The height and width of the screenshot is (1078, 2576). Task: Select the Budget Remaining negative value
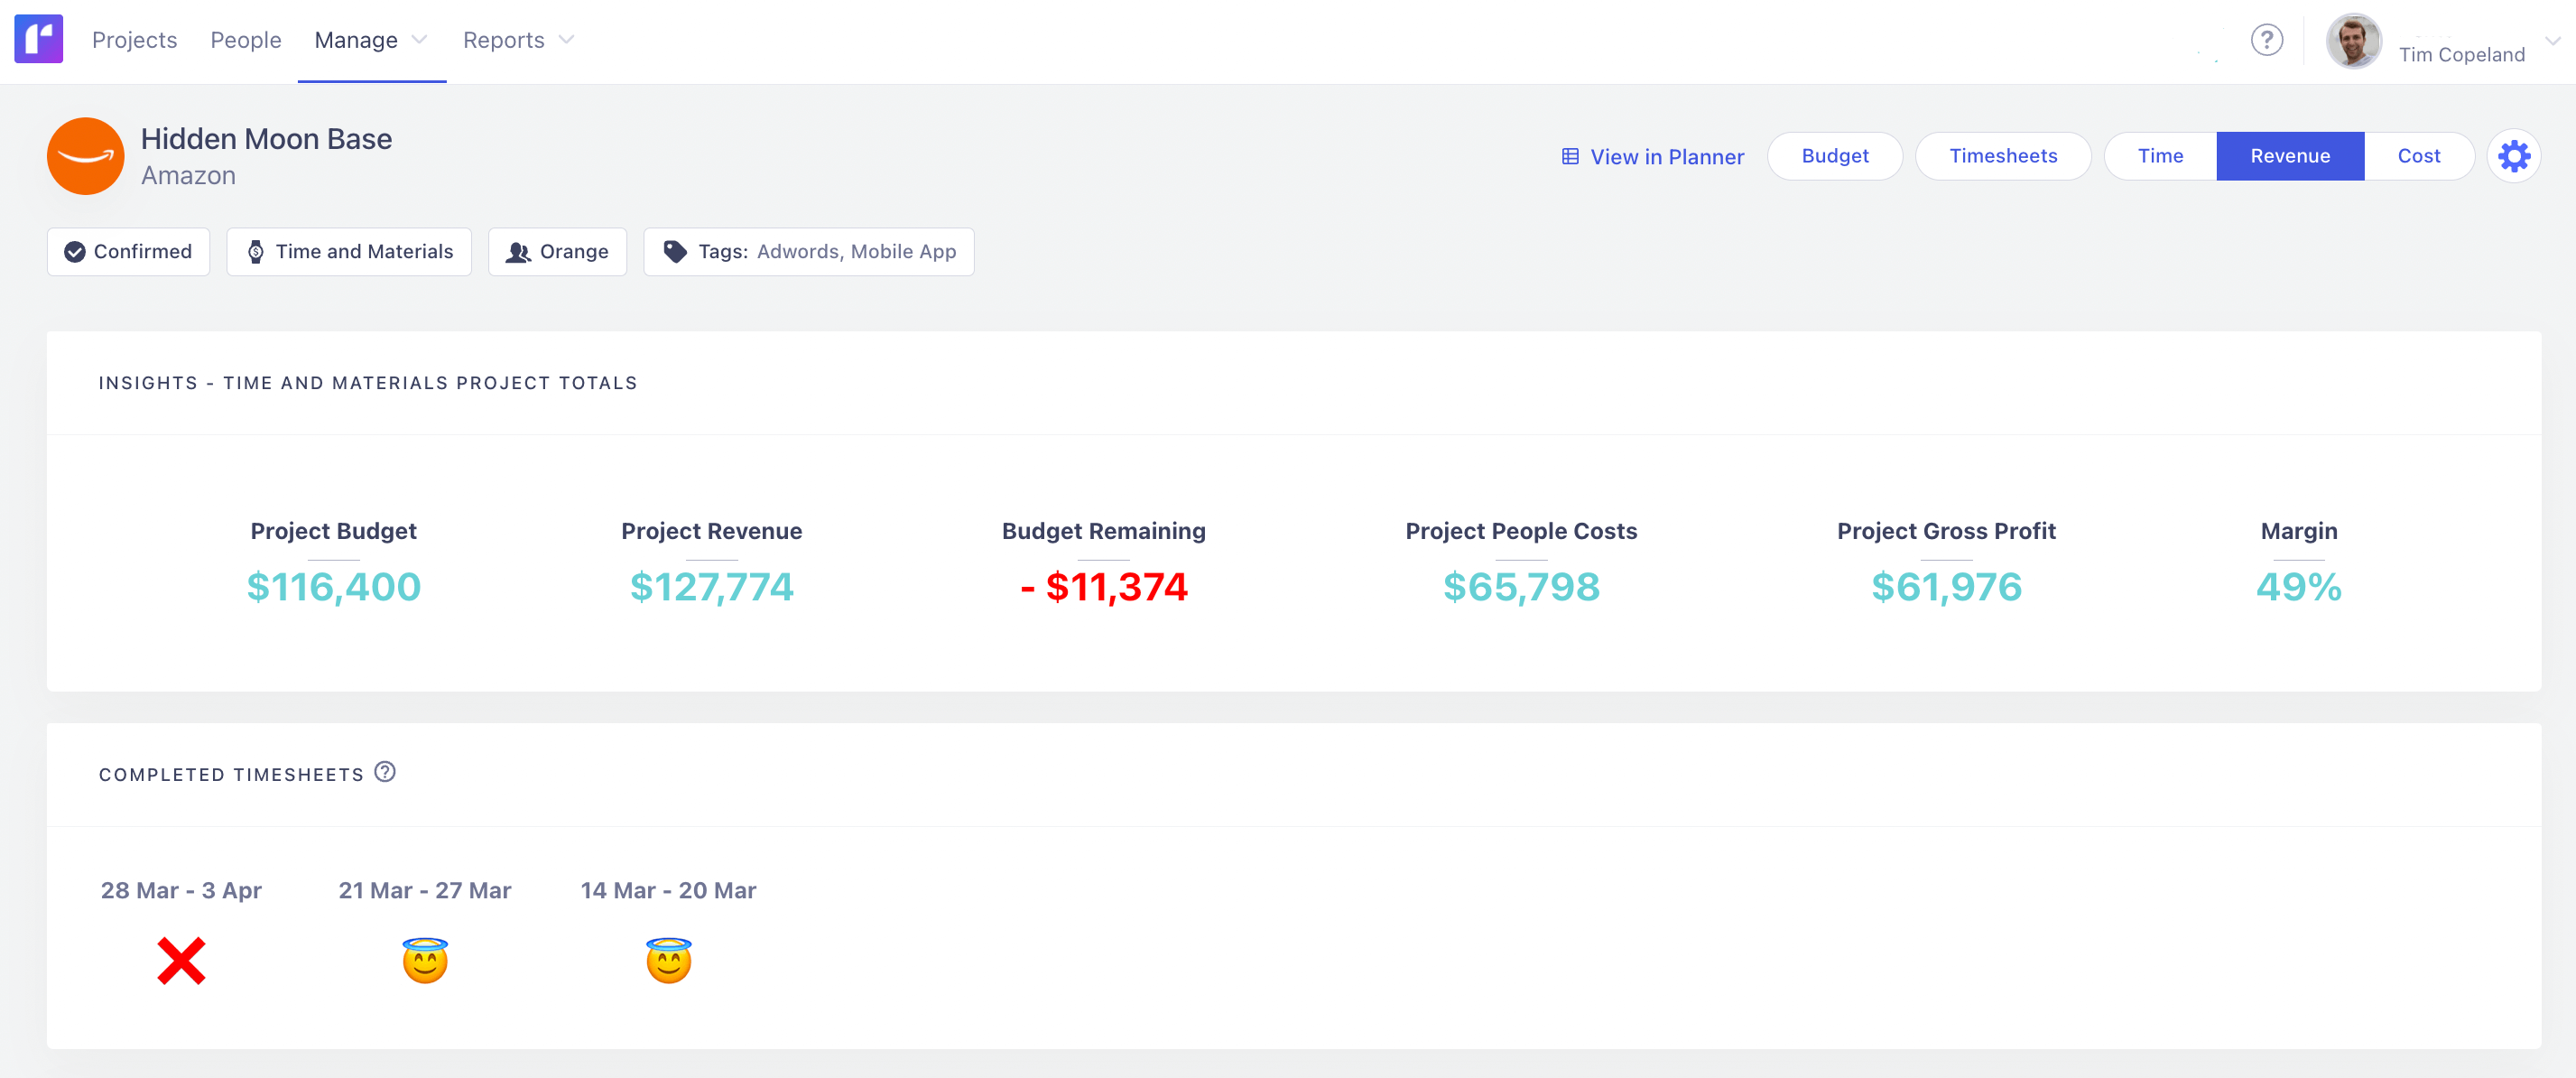[x=1103, y=588]
